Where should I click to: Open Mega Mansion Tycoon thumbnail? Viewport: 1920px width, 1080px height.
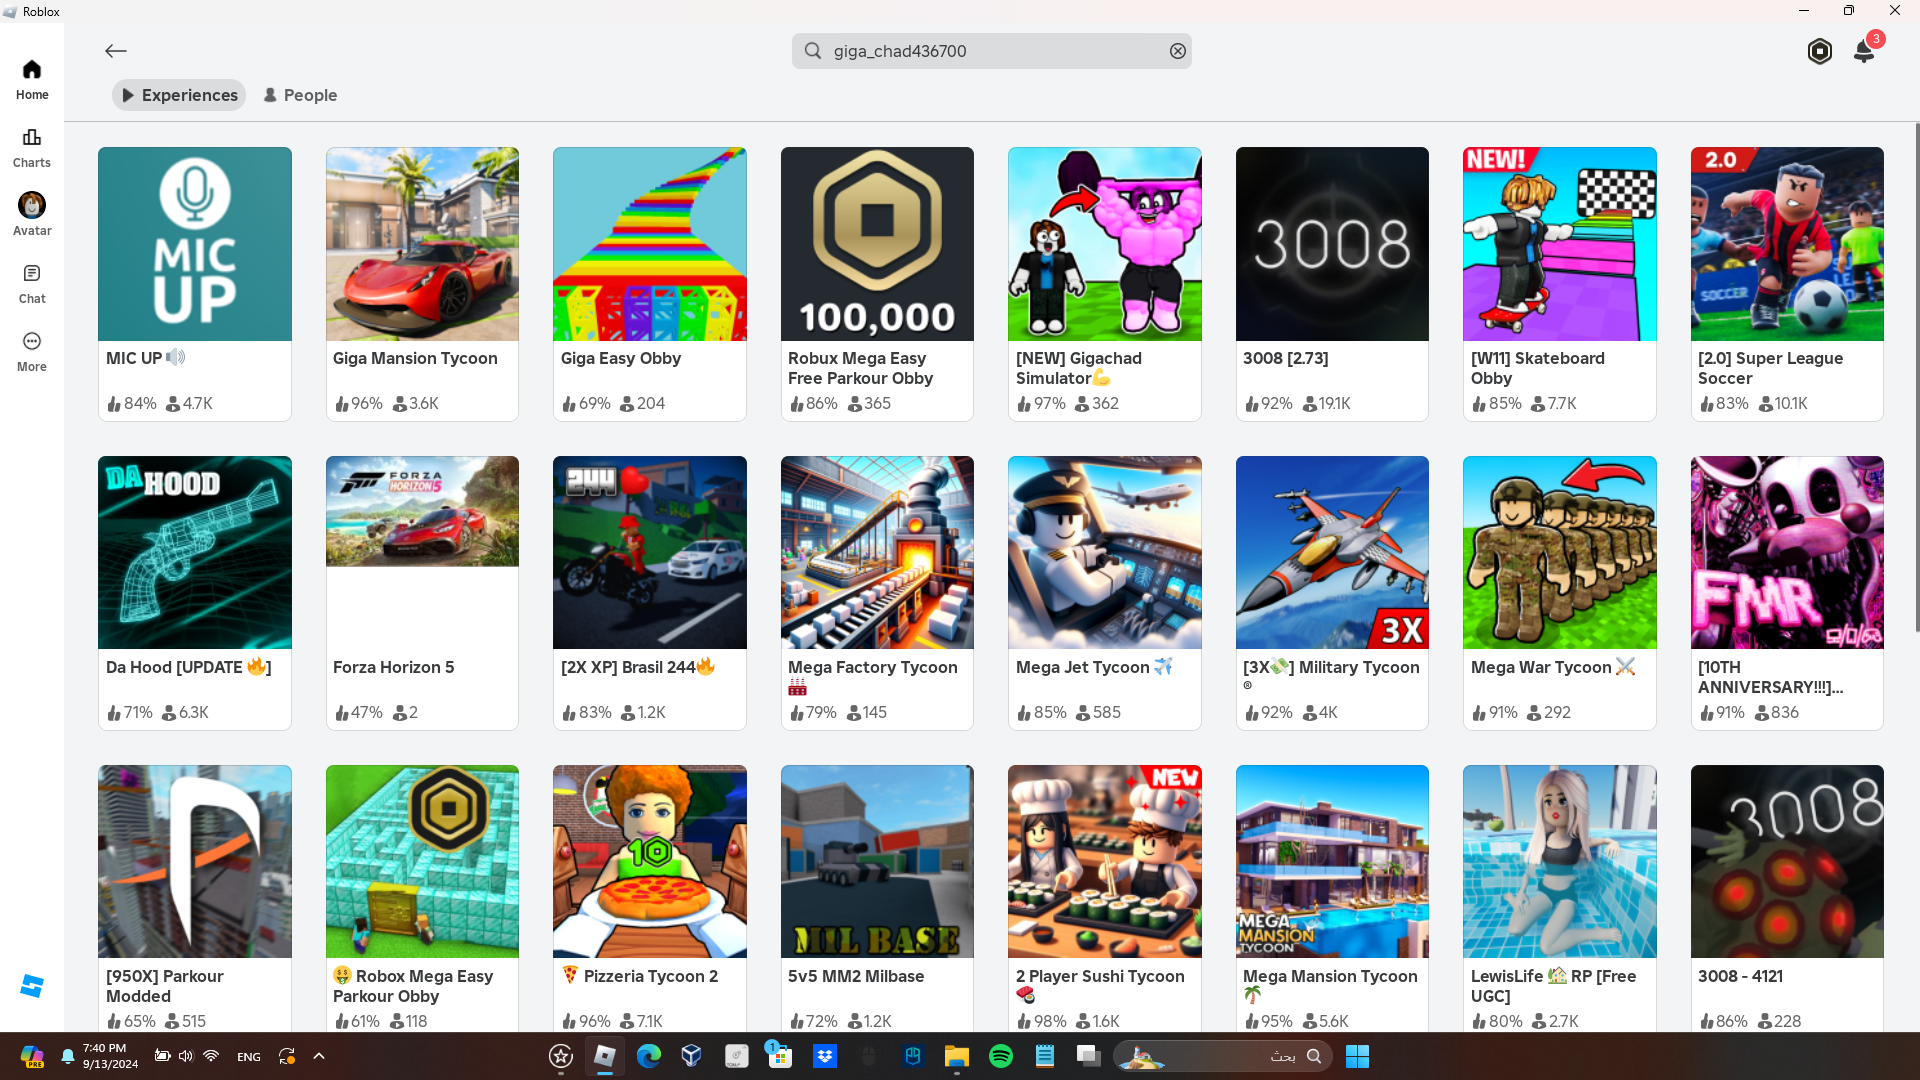(x=1332, y=862)
